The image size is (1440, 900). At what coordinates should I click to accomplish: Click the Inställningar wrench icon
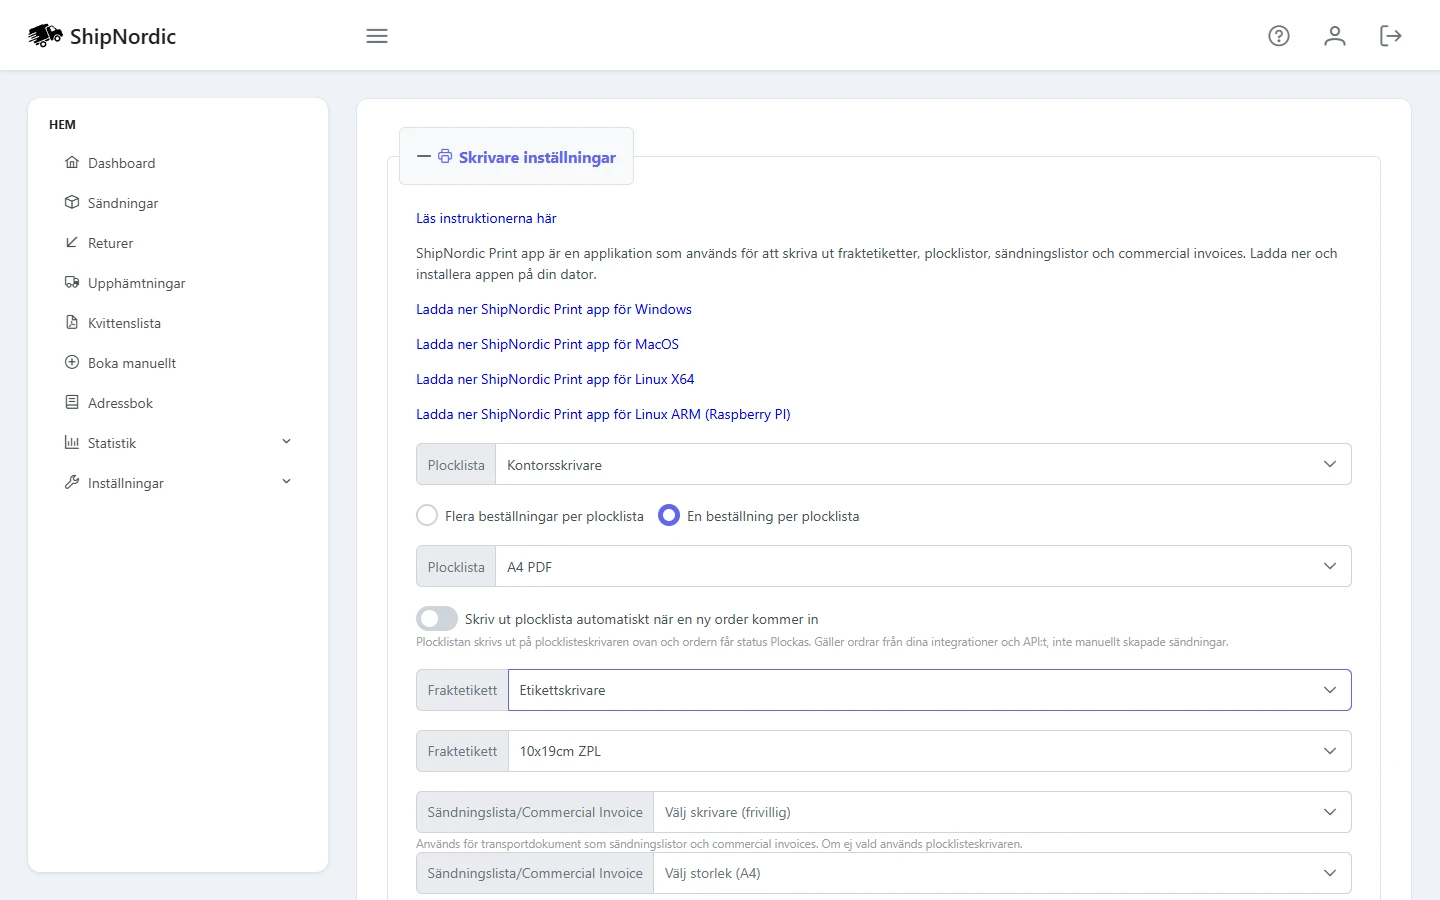pyautogui.click(x=72, y=482)
